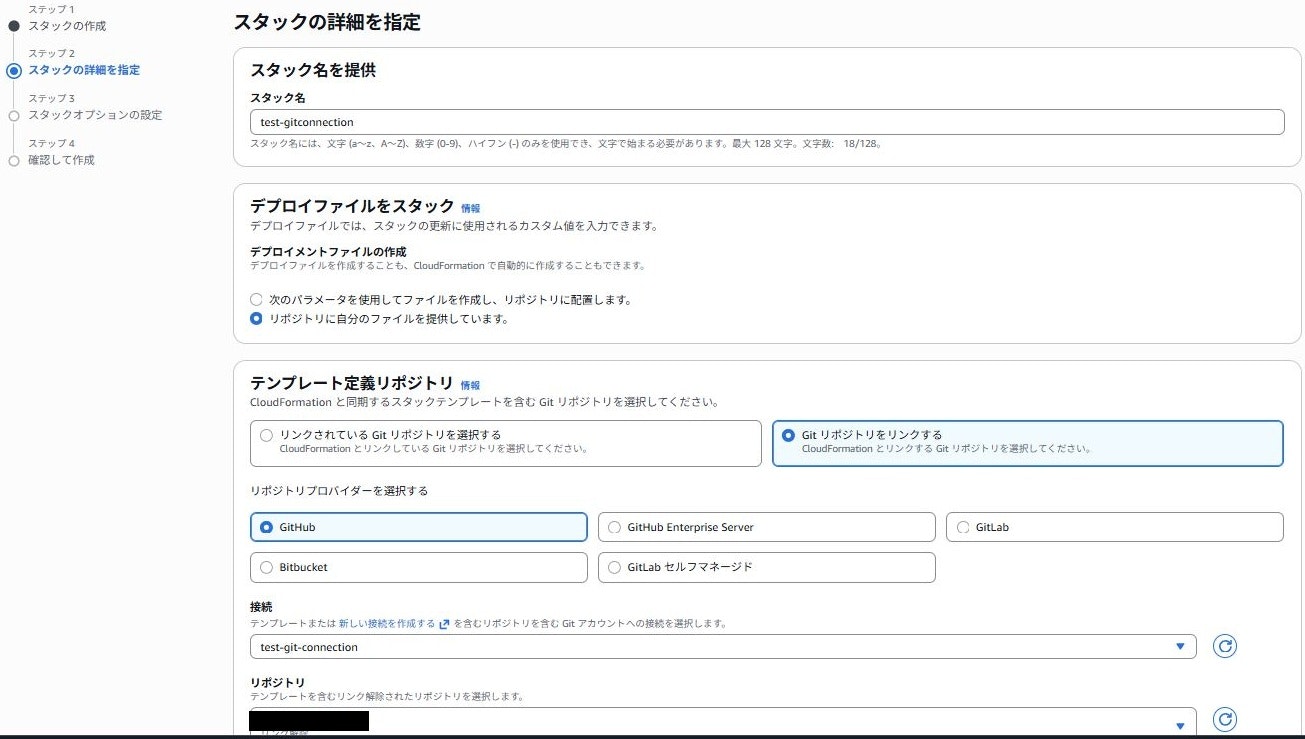Click the 'スタックの詳細を指定' page heading

(327, 22)
